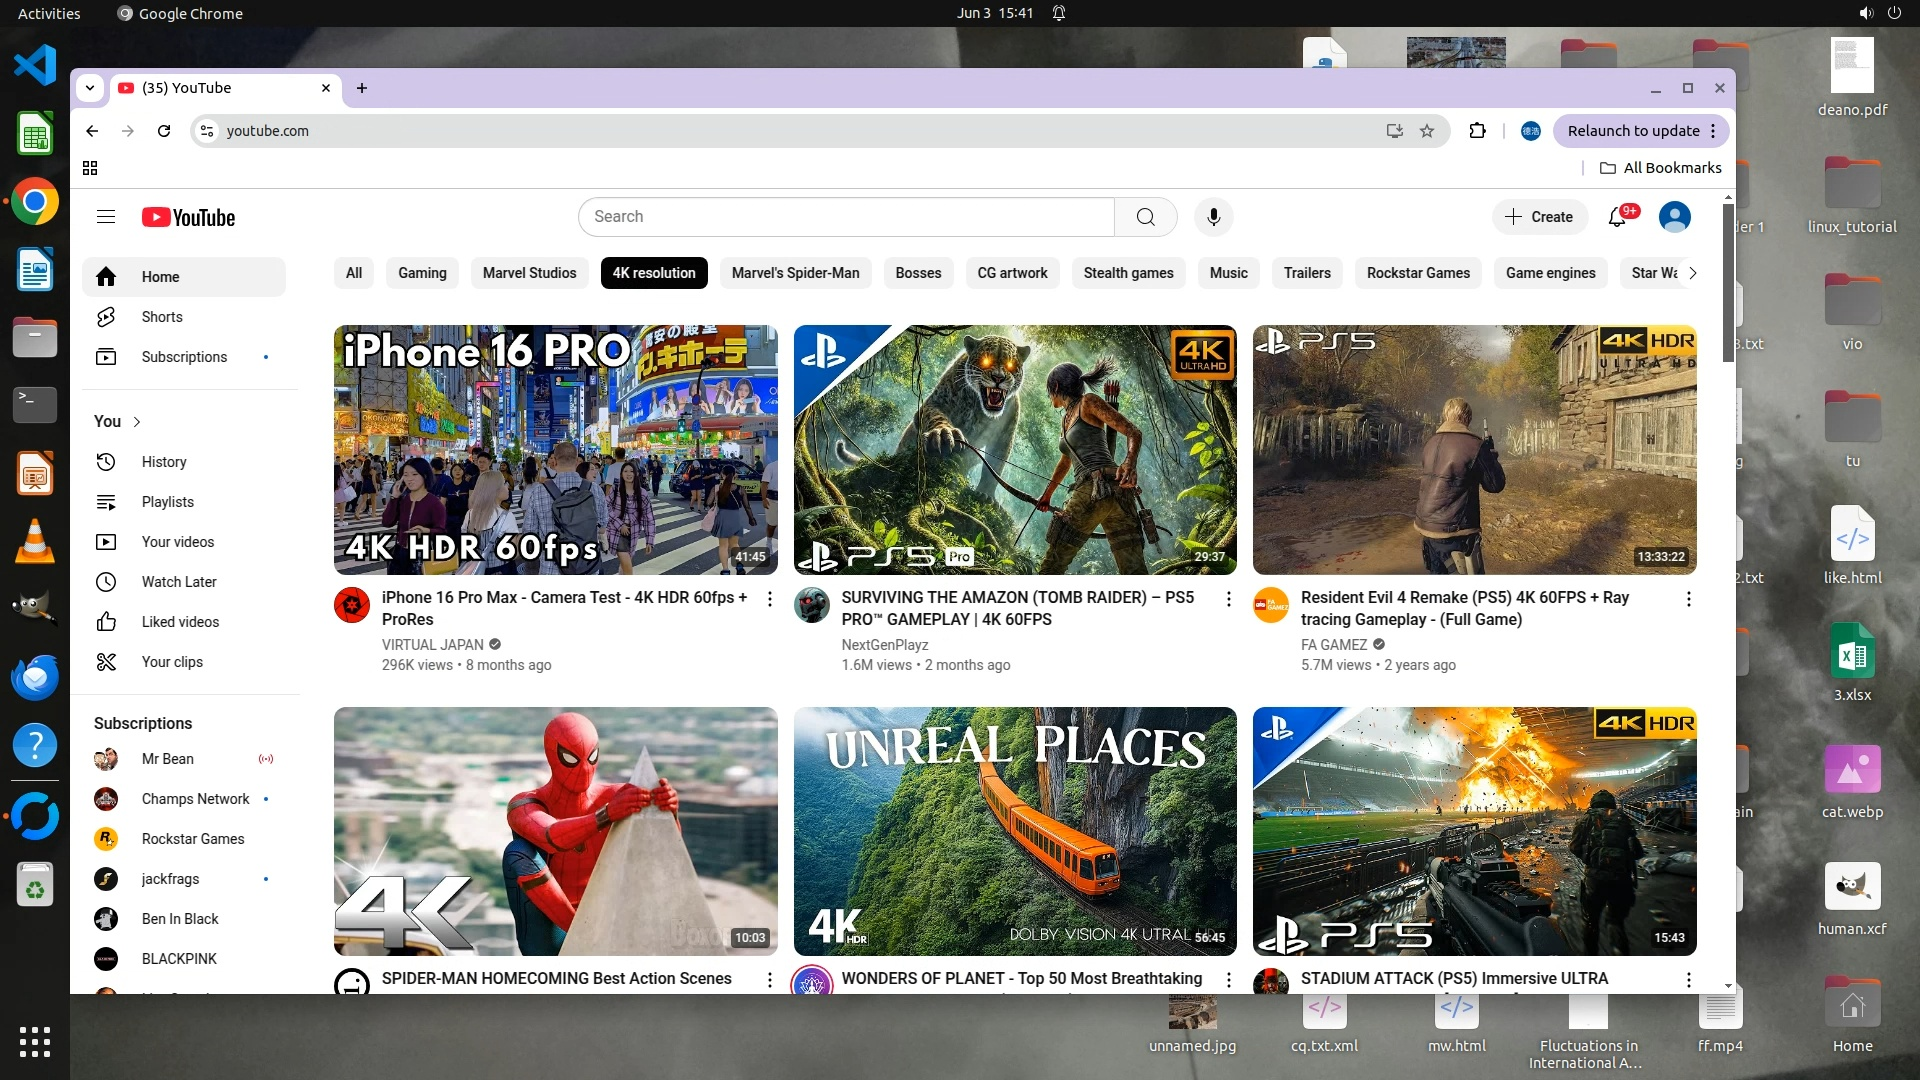Open the Chrome tab search dropdown
1920x1080 pixels.
click(x=90, y=88)
